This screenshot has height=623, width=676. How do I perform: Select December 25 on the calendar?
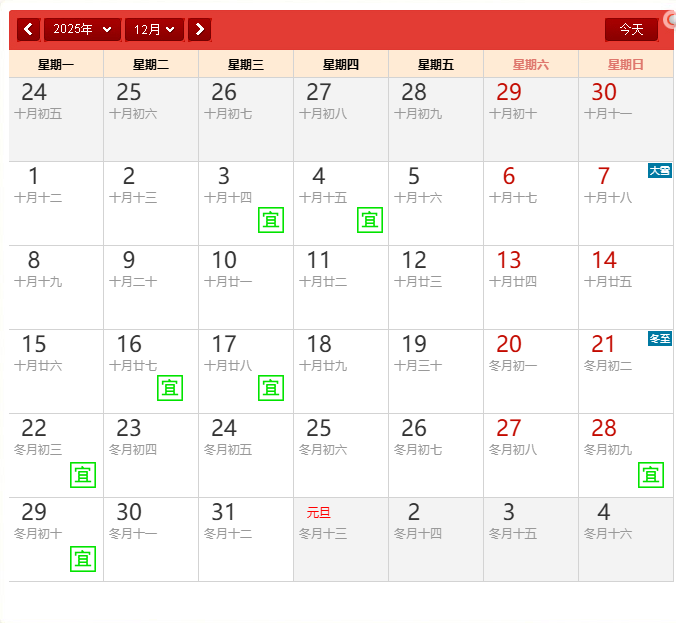point(340,454)
